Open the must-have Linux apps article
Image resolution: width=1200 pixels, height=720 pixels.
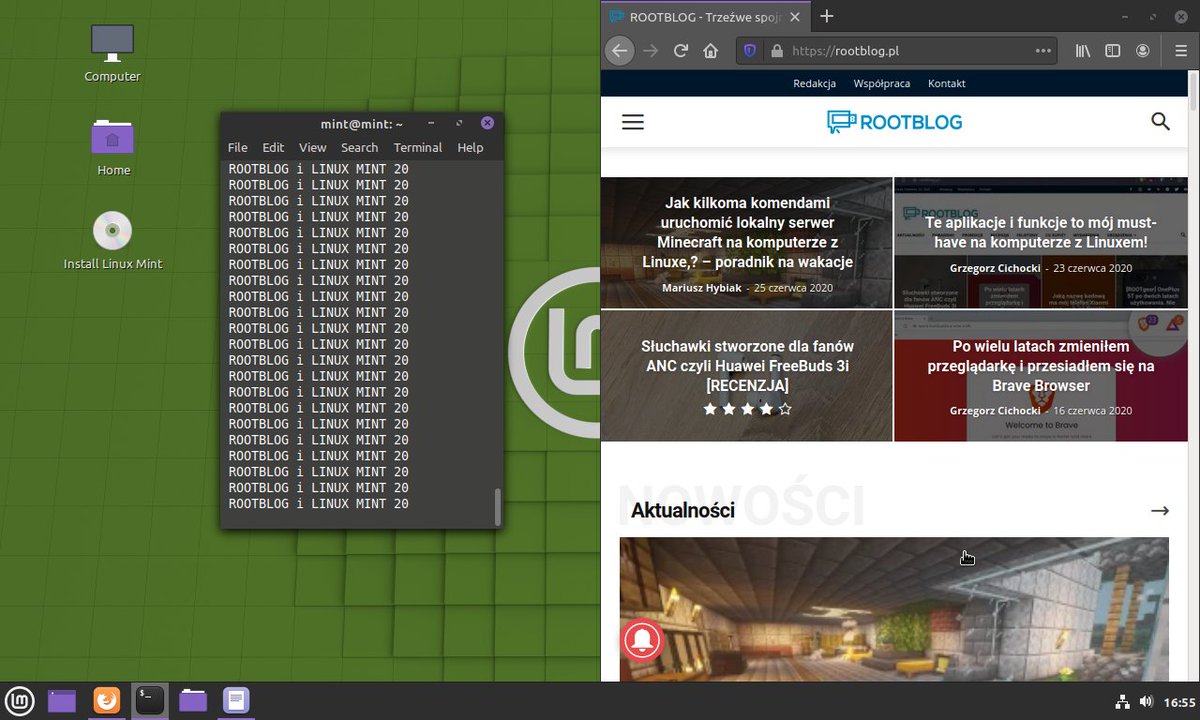point(1041,232)
